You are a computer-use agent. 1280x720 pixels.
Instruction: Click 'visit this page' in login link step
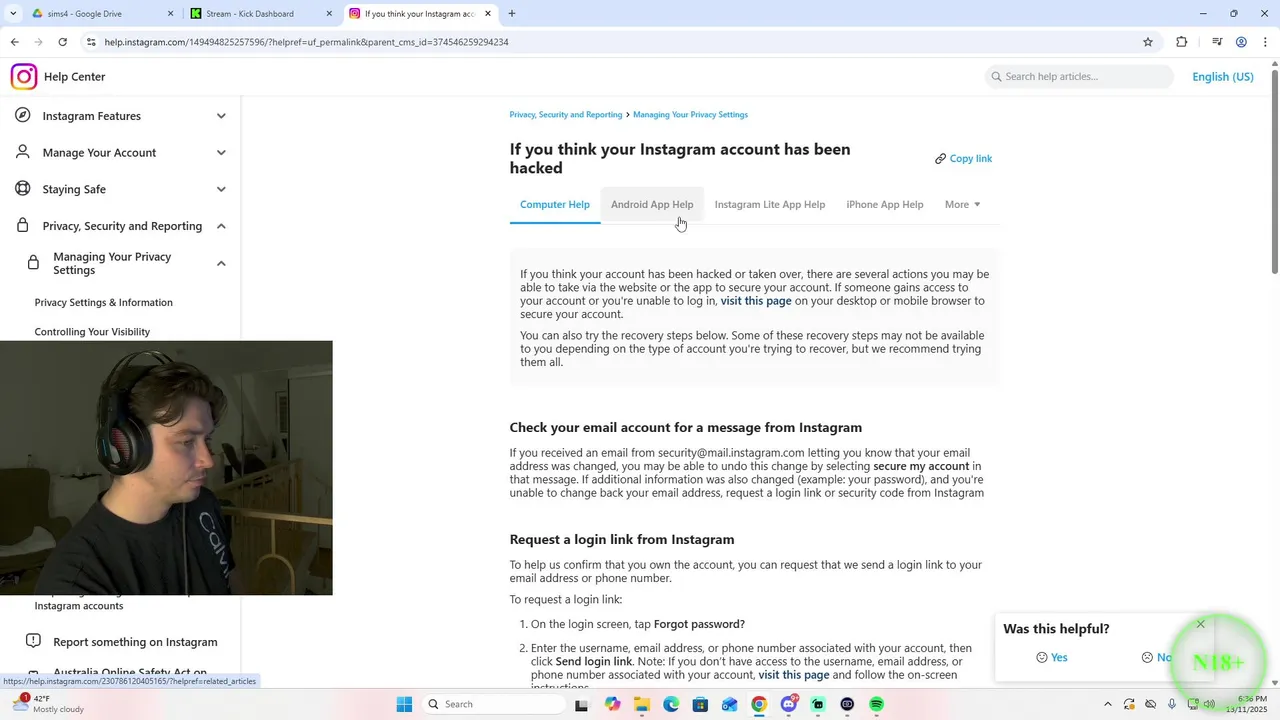(x=794, y=674)
